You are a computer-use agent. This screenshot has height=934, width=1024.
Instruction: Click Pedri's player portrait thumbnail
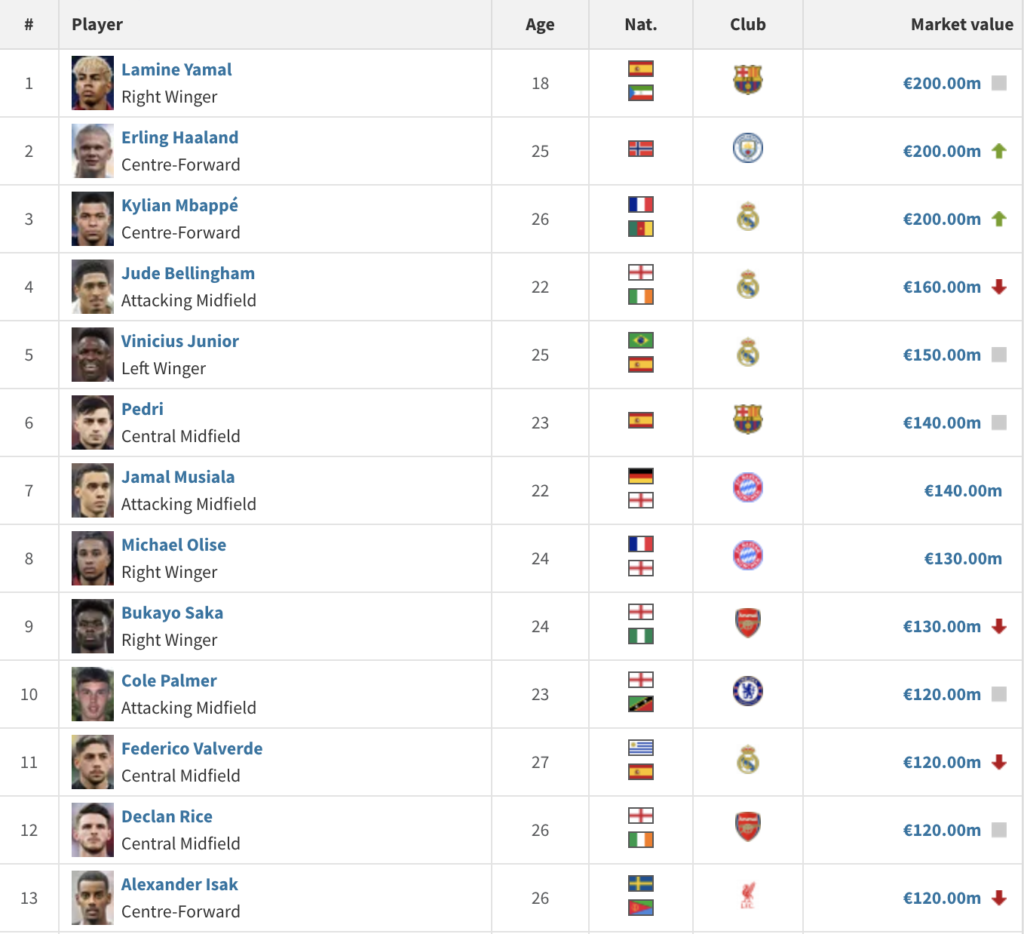(92, 422)
